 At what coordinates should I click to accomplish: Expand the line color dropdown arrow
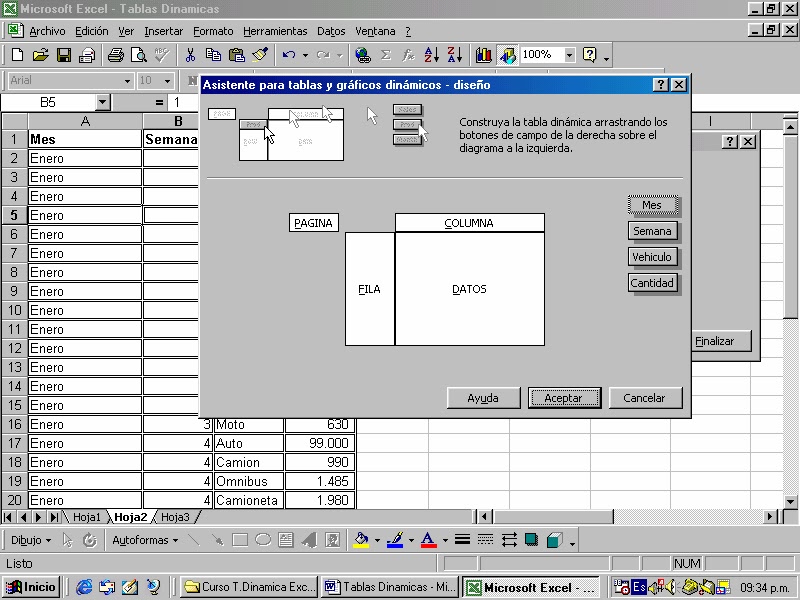click(x=411, y=540)
